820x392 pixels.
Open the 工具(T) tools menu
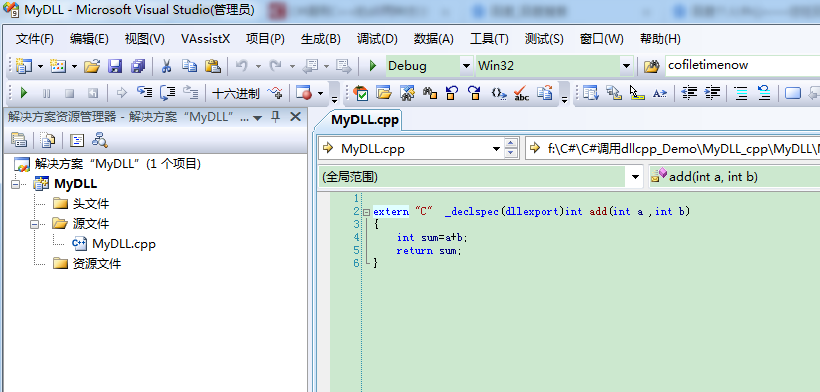489,39
